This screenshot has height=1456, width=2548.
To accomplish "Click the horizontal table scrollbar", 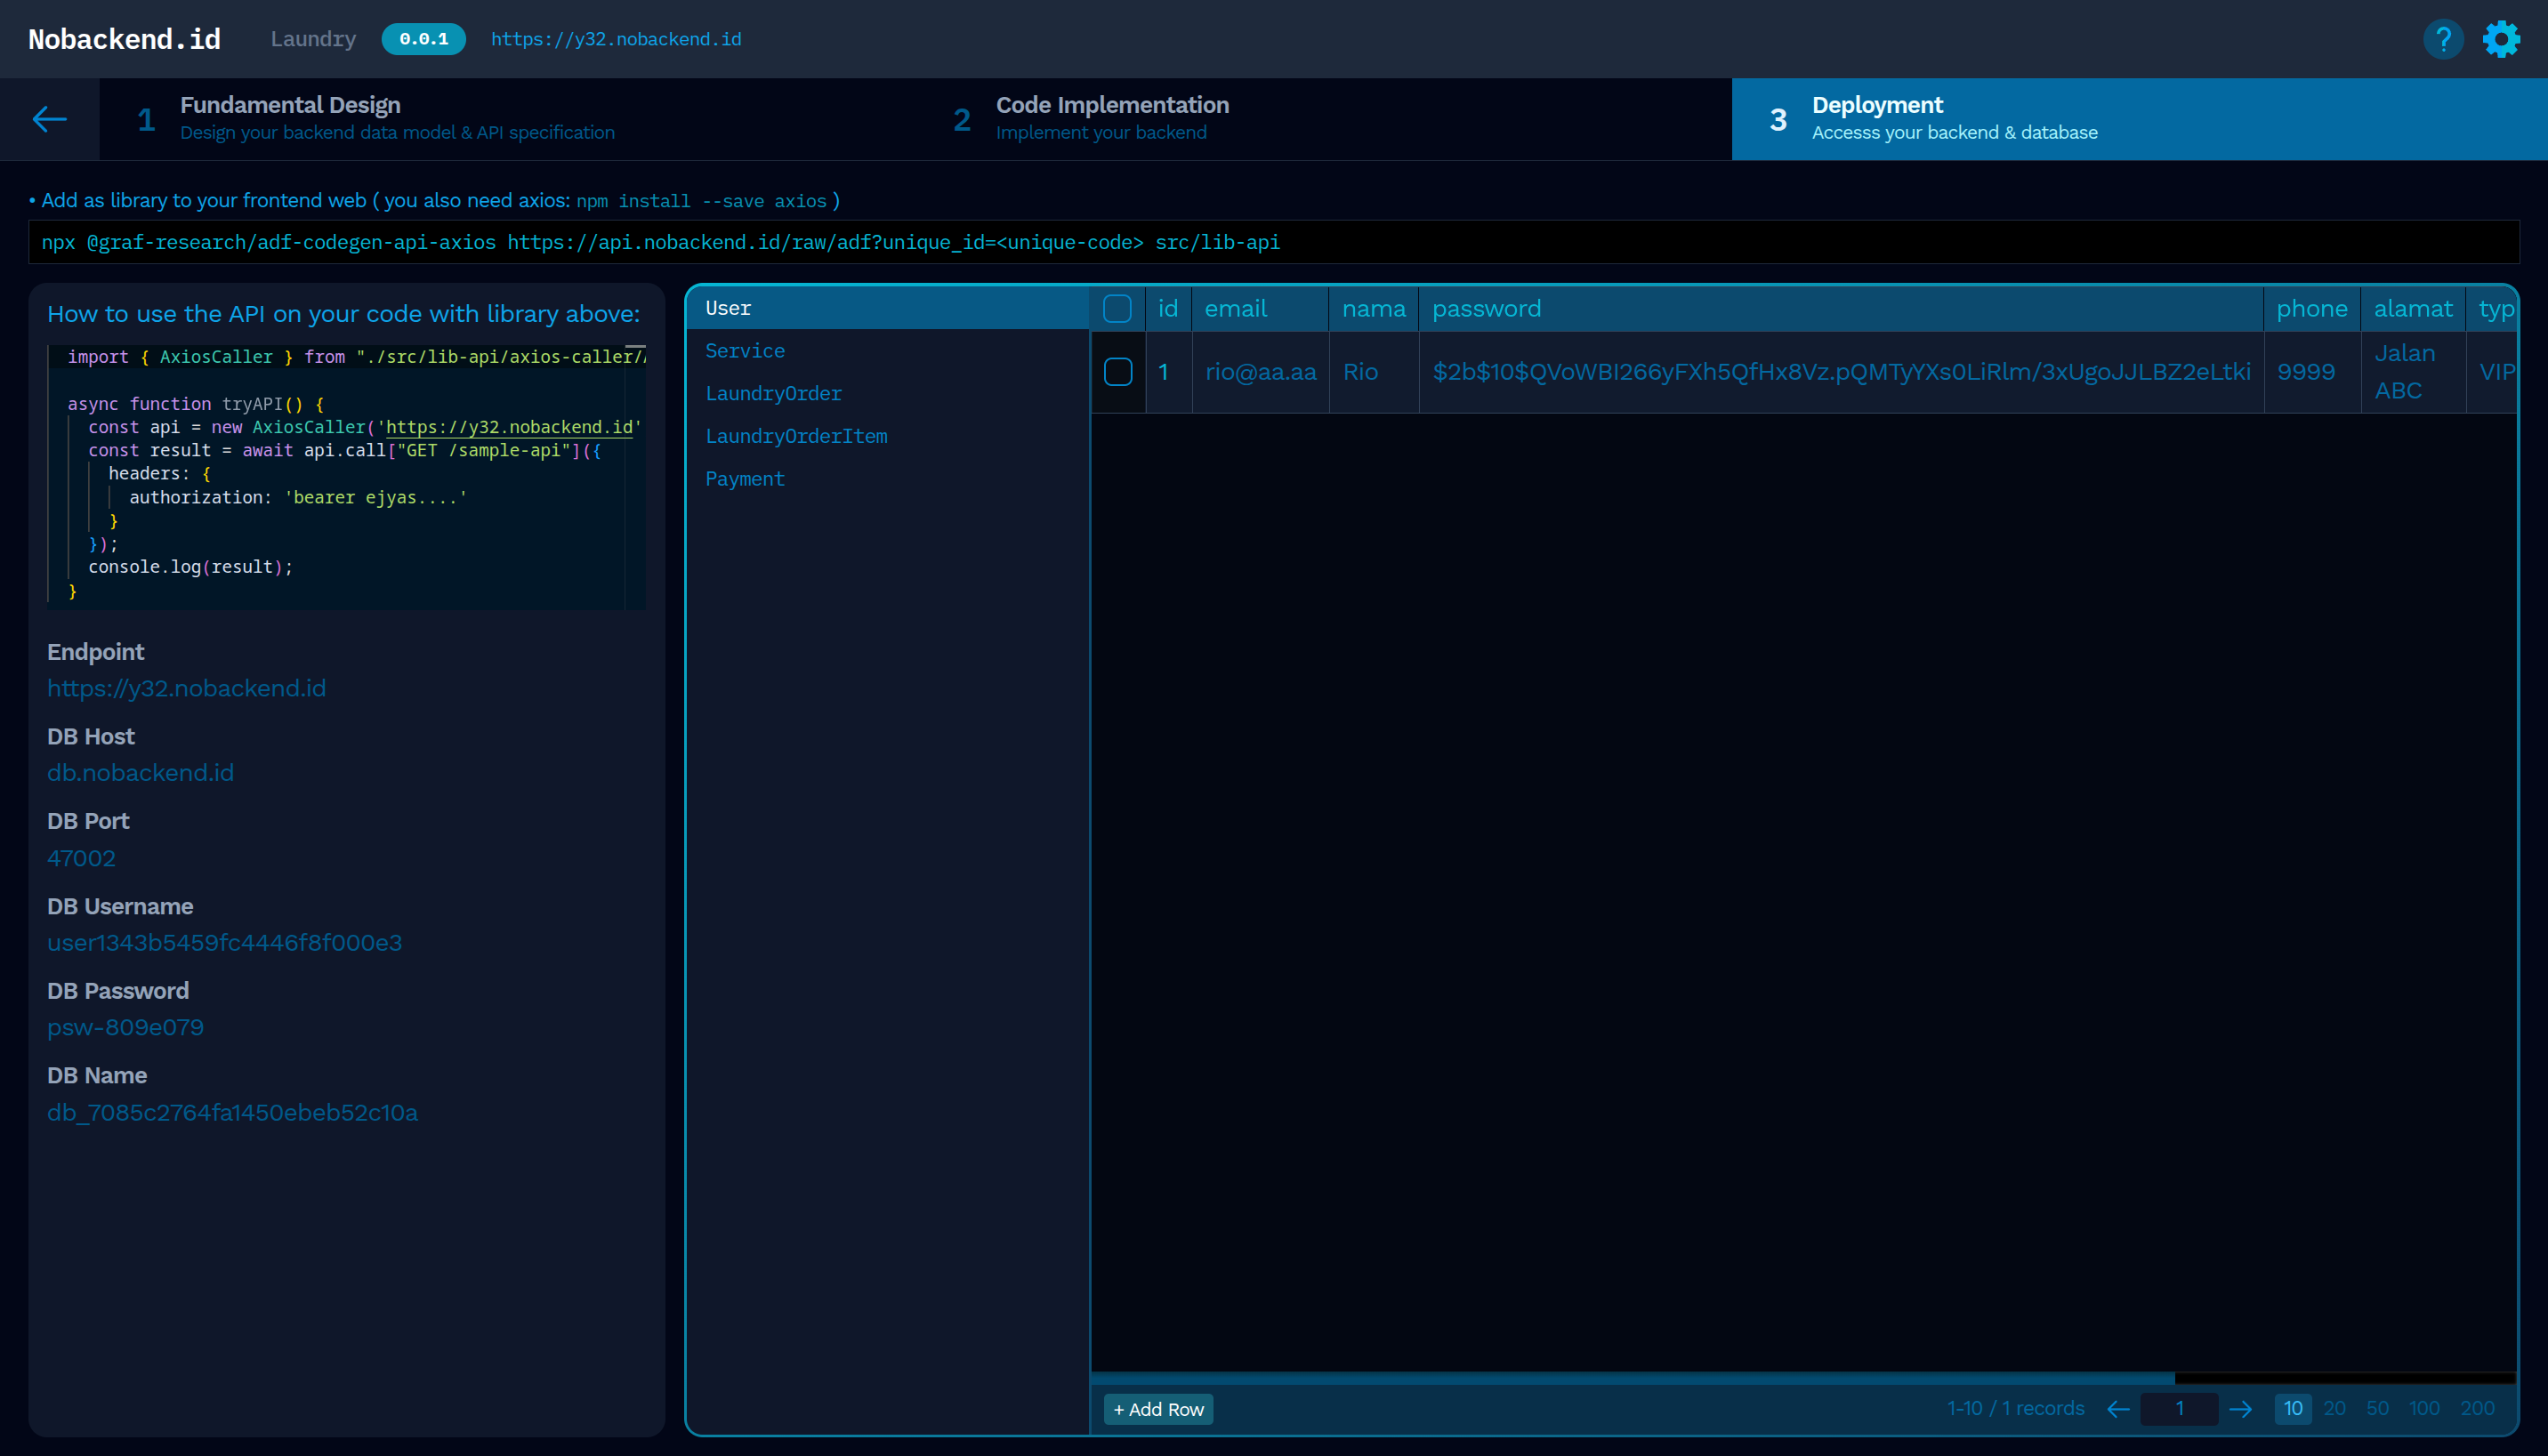I will click(x=1632, y=1378).
